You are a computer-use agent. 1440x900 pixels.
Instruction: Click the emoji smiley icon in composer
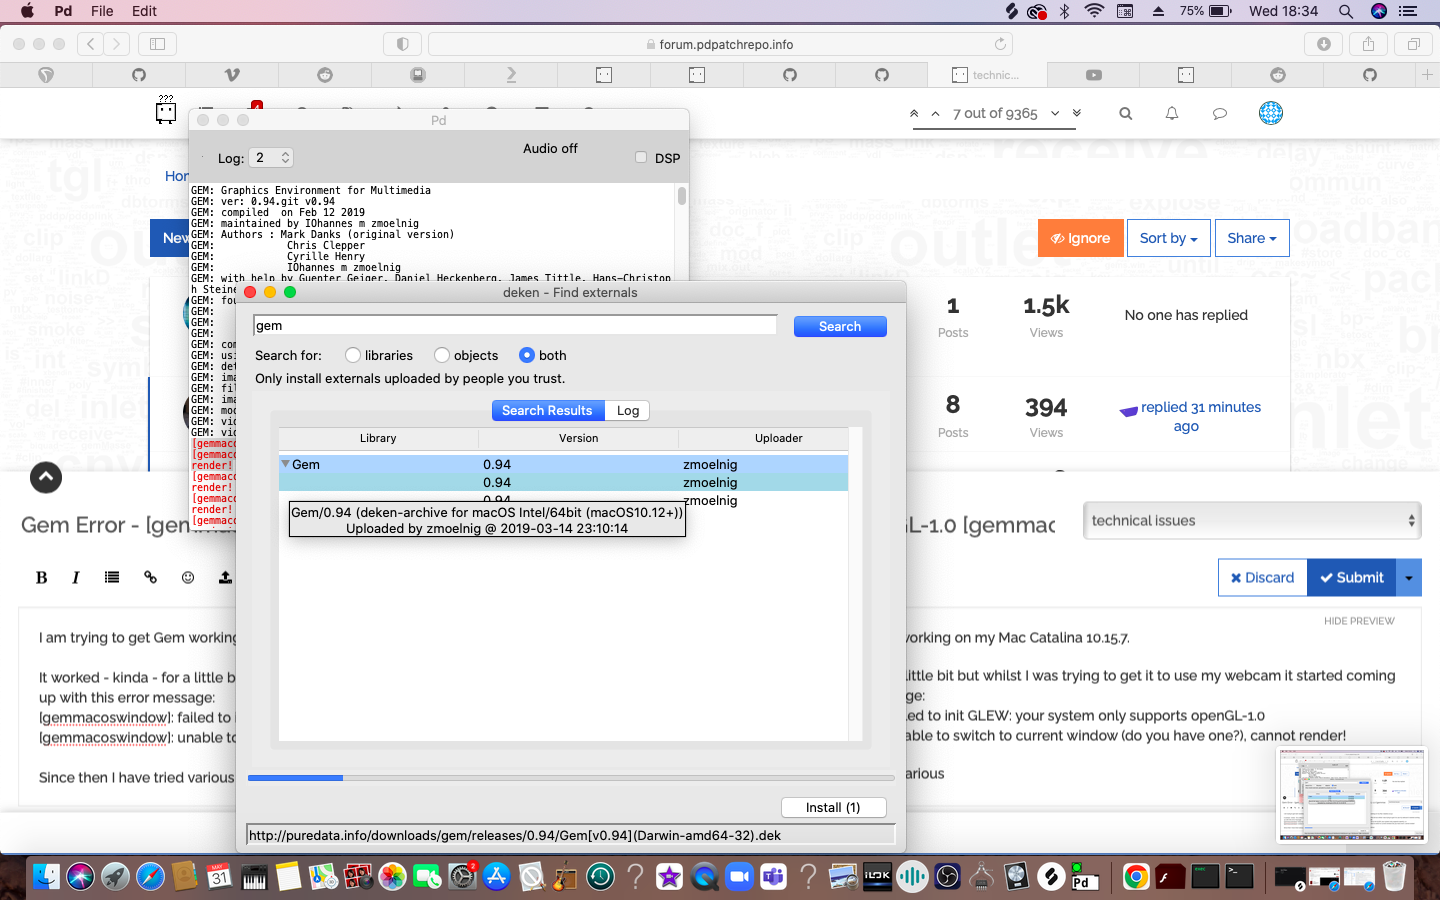click(188, 577)
